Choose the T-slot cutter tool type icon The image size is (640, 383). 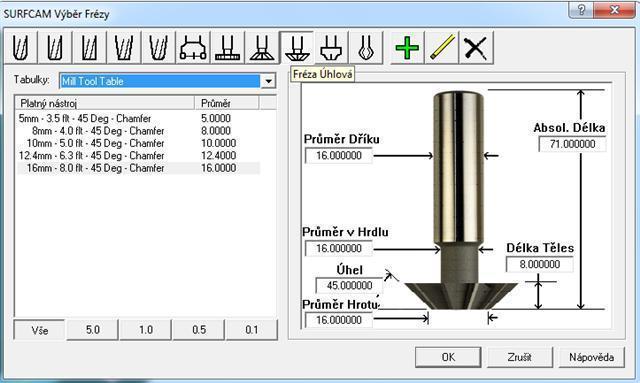click(227, 47)
